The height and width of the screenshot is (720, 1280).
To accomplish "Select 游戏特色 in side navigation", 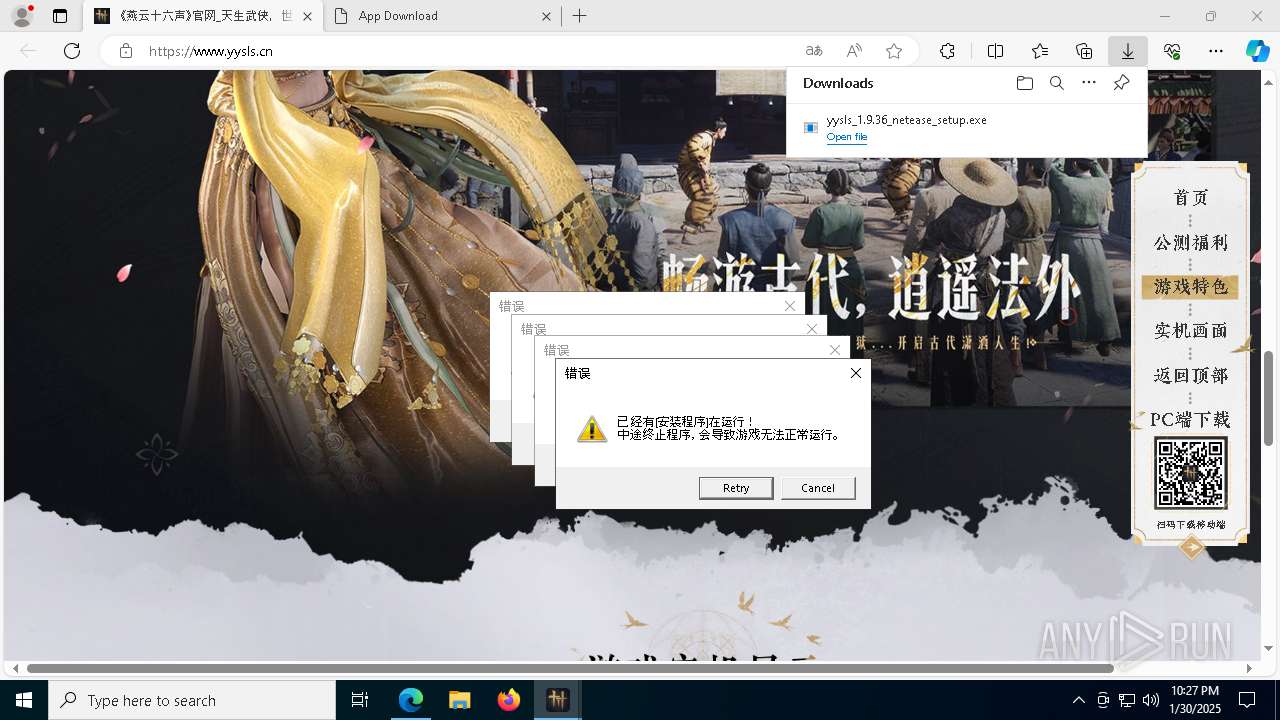I will click(1190, 287).
